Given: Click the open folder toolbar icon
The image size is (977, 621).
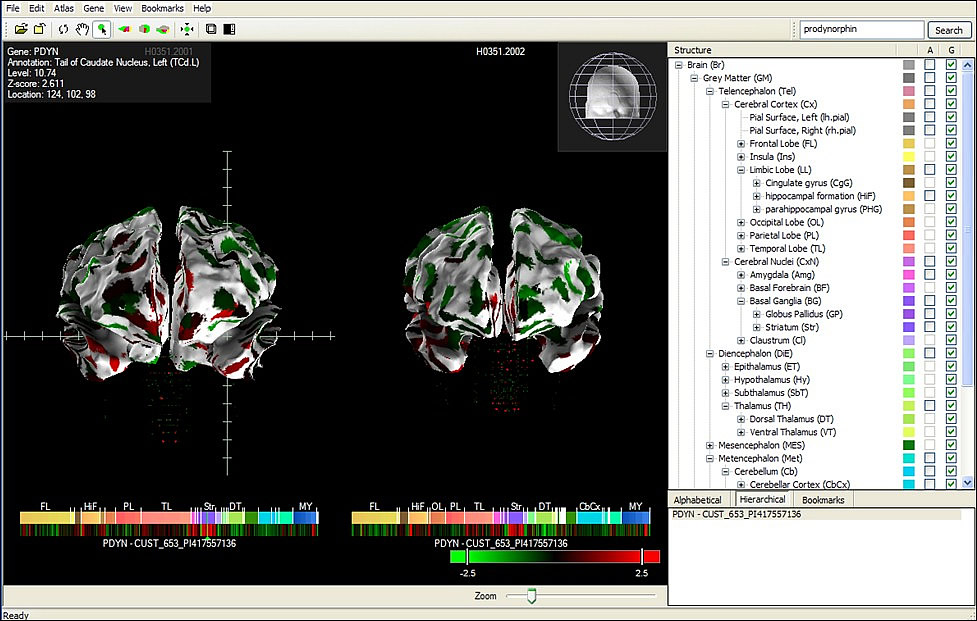Looking at the screenshot, I should pos(21,29).
